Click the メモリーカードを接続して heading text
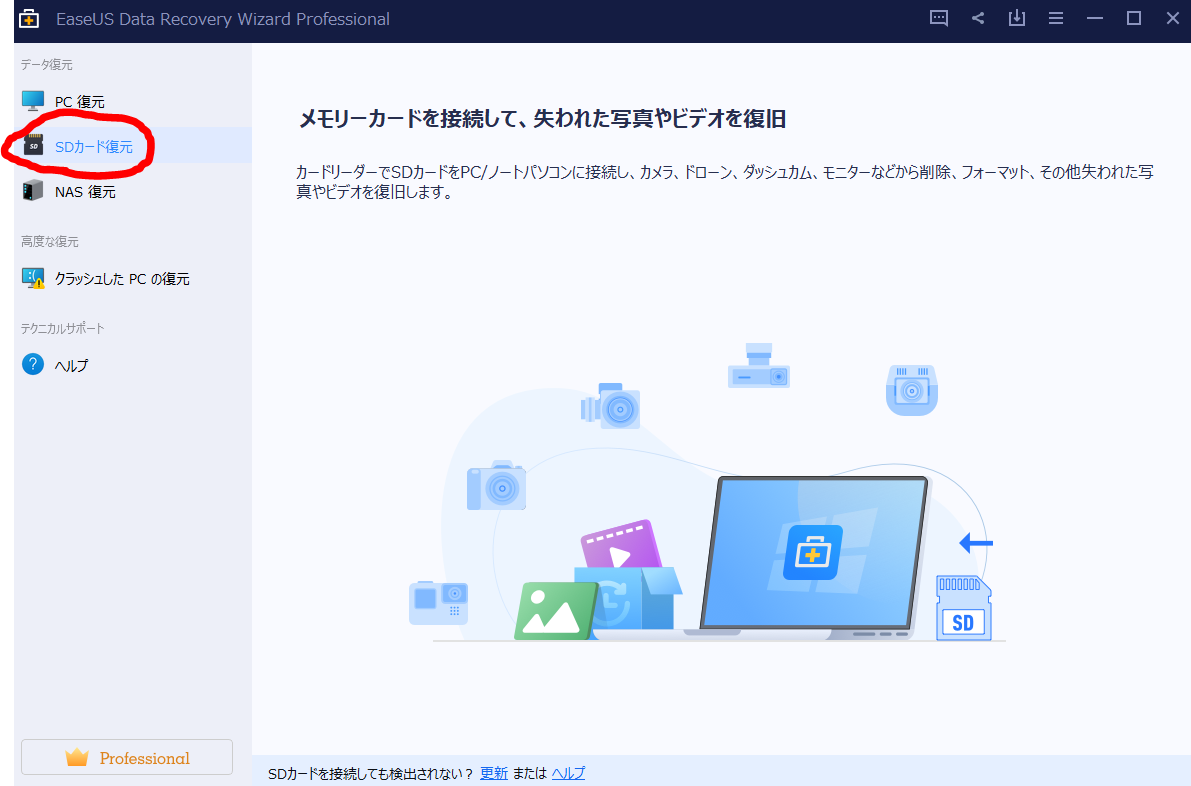The height and width of the screenshot is (786, 1191). point(542,118)
